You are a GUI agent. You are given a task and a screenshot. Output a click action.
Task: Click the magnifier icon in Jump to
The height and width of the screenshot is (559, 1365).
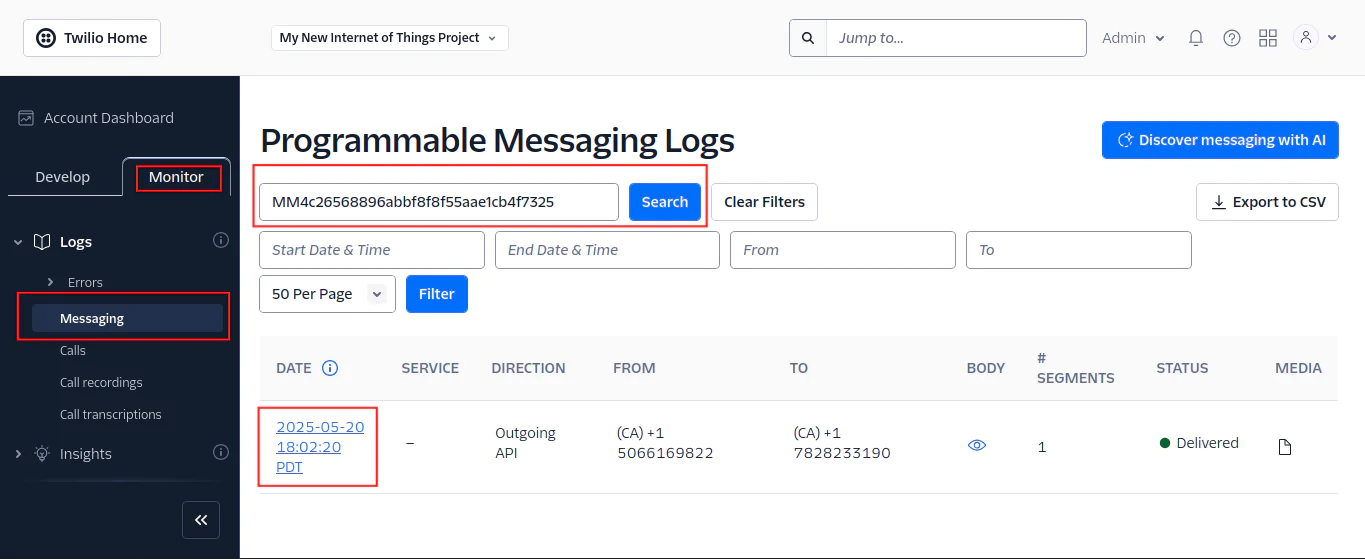coord(808,38)
